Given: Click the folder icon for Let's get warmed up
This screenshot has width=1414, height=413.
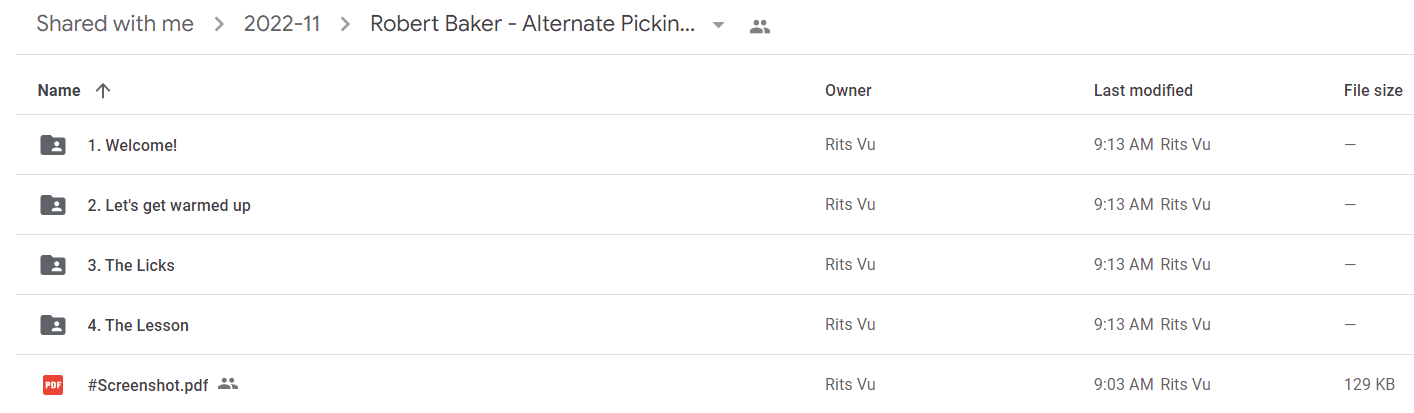Looking at the screenshot, I should click(x=53, y=205).
